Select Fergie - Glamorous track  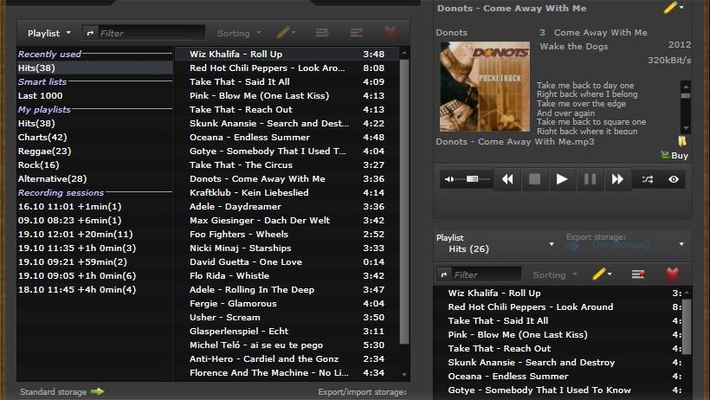point(287,304)
